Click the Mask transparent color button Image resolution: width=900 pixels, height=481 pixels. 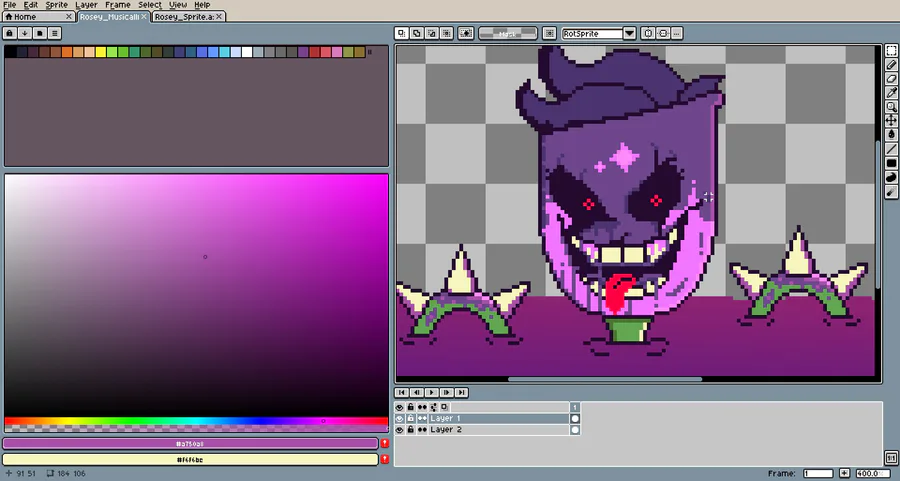tap(508, 33)
